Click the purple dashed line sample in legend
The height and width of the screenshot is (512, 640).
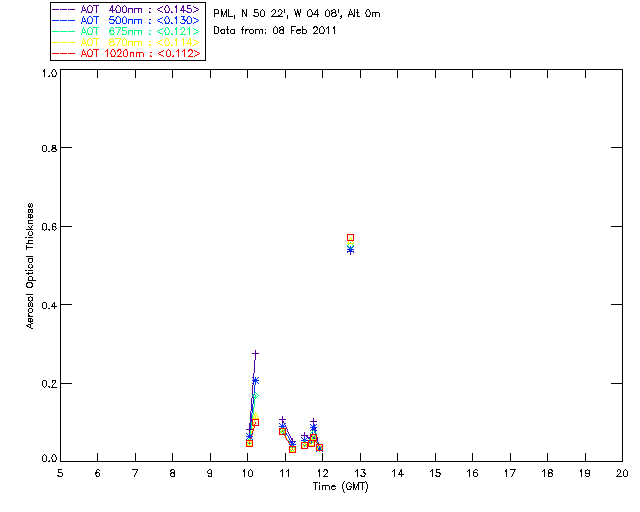coord(64,9)
